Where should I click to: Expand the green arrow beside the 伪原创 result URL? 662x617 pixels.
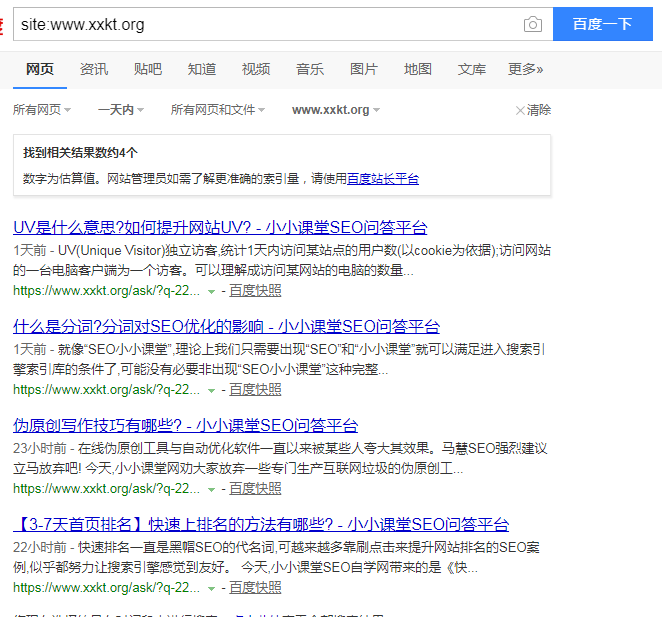click(x=212, y=489)
